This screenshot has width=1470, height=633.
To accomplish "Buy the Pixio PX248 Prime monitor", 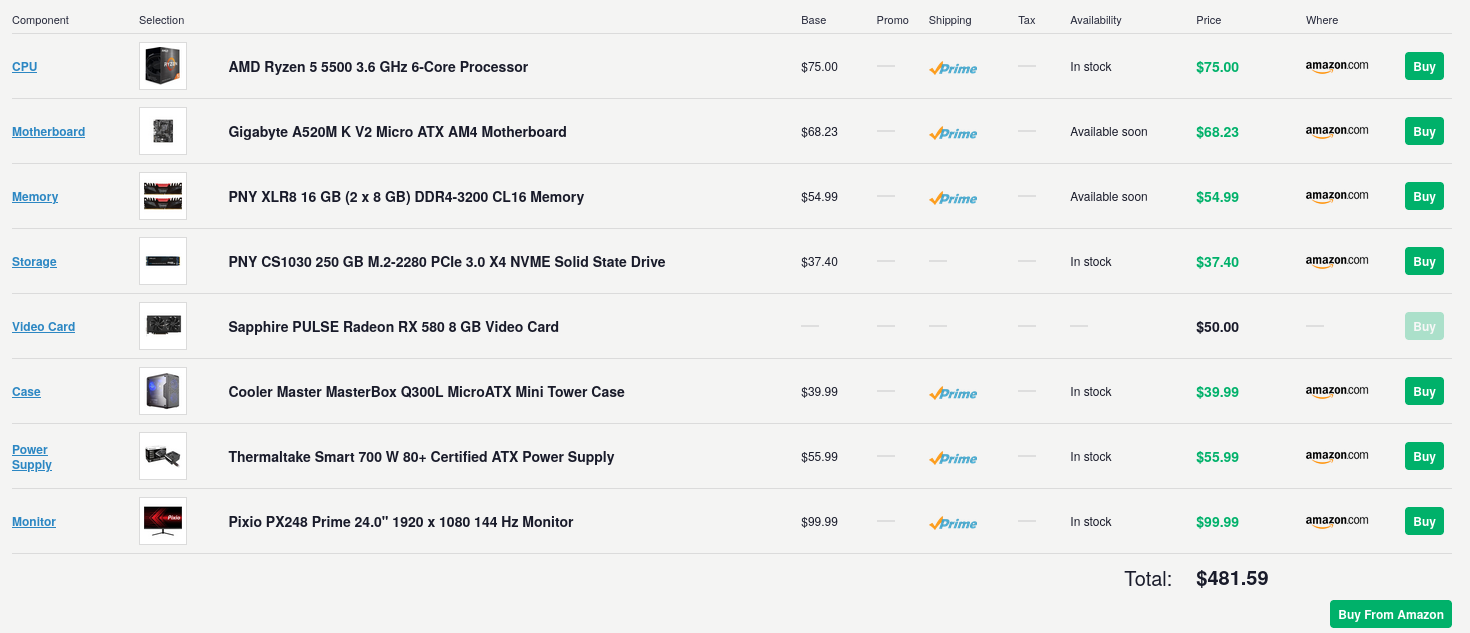I will tap(1424, 521).
